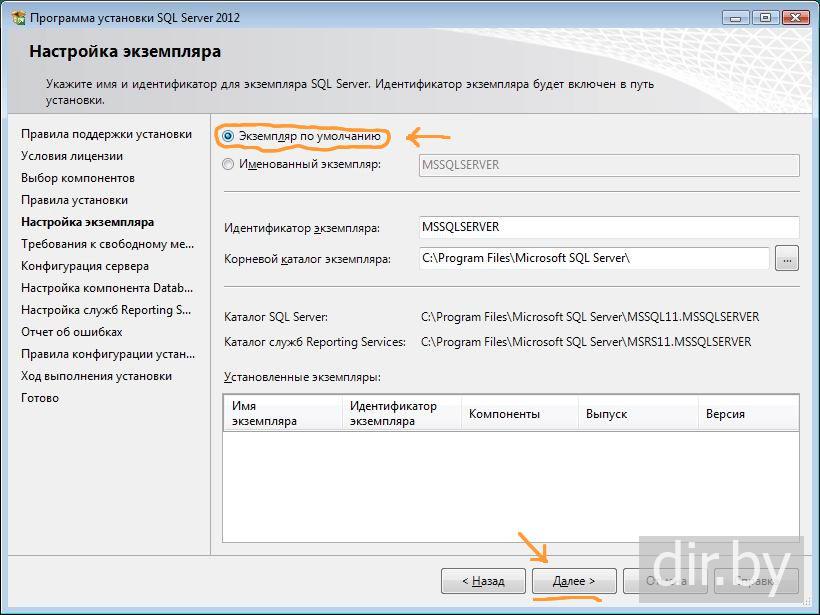
Task: Minimize the SQL Server setup window
Action: [x=740, y=16]
